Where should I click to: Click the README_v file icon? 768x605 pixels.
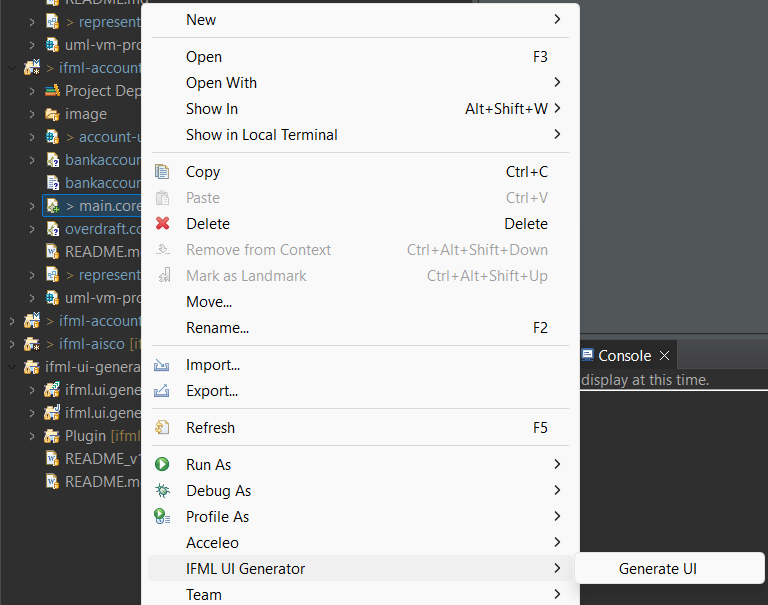pos(52,459)
